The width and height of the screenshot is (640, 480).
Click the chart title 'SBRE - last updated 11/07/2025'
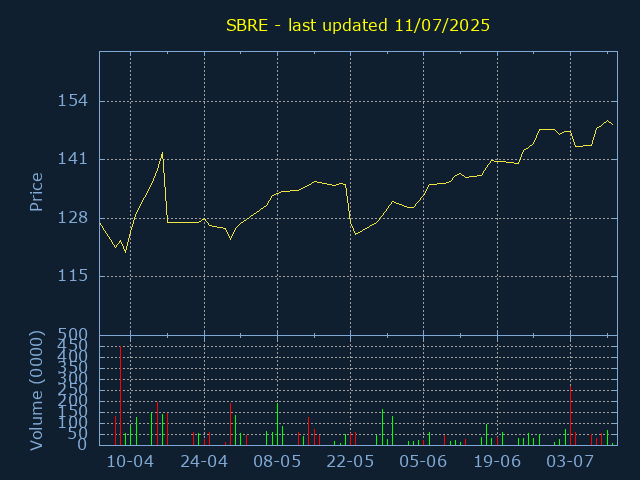pos(358,25)
